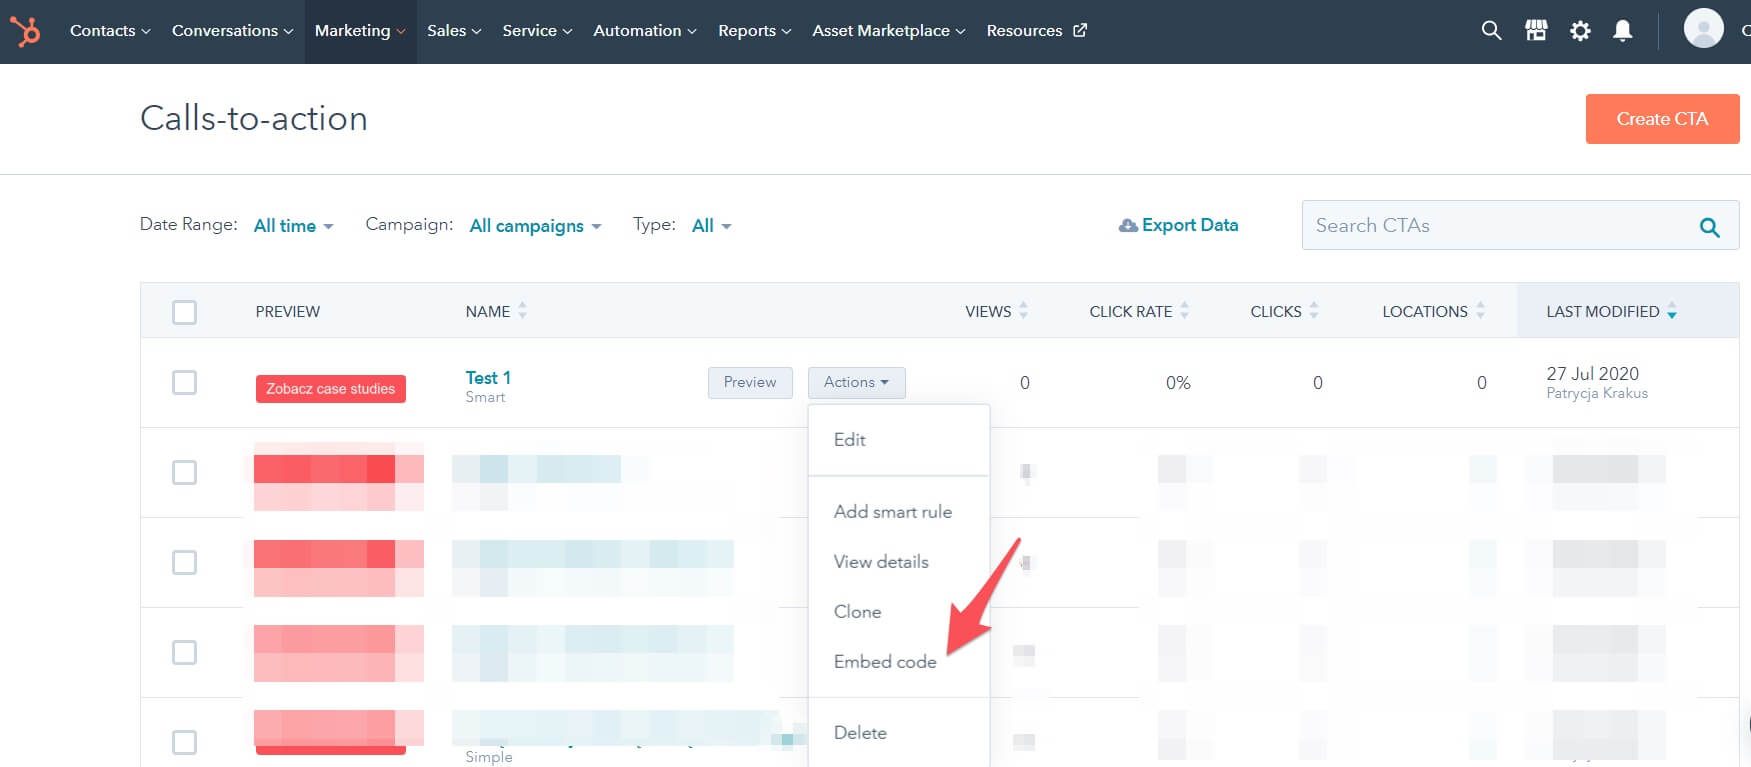This screenshot has width=1751, height=767.
Task: Check the second row checkbox
Action: pos(184,472)
